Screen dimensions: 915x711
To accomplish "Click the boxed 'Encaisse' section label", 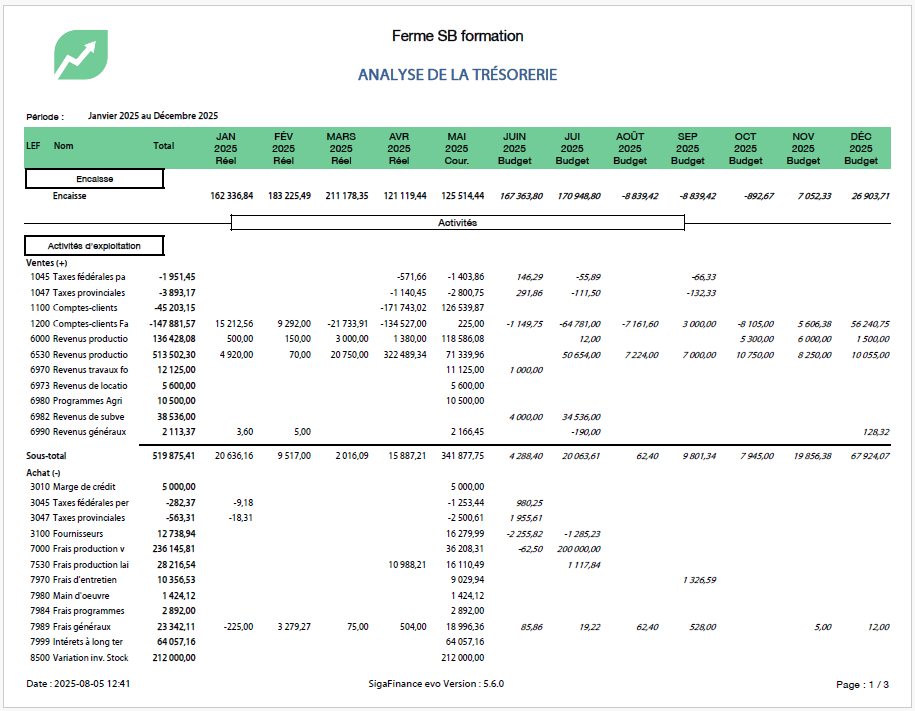I will (95, 179).
